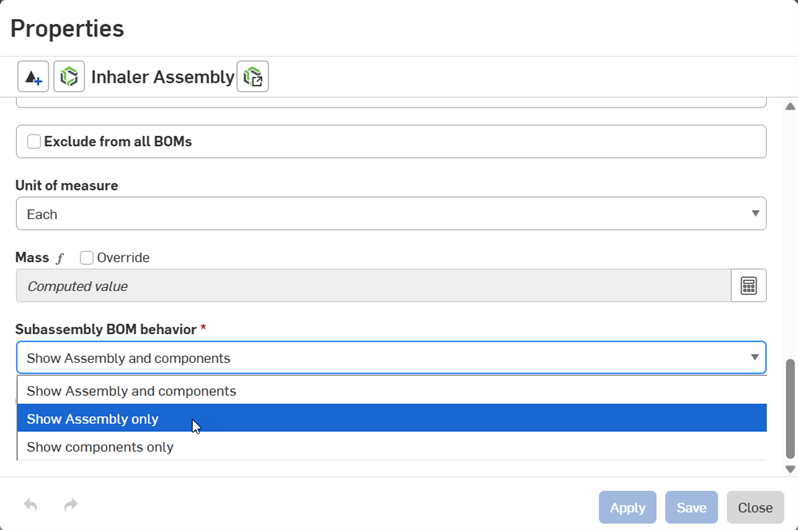Click the vertical scrollbar thumb
Screen dimensions: 798x530
(790, 408)
